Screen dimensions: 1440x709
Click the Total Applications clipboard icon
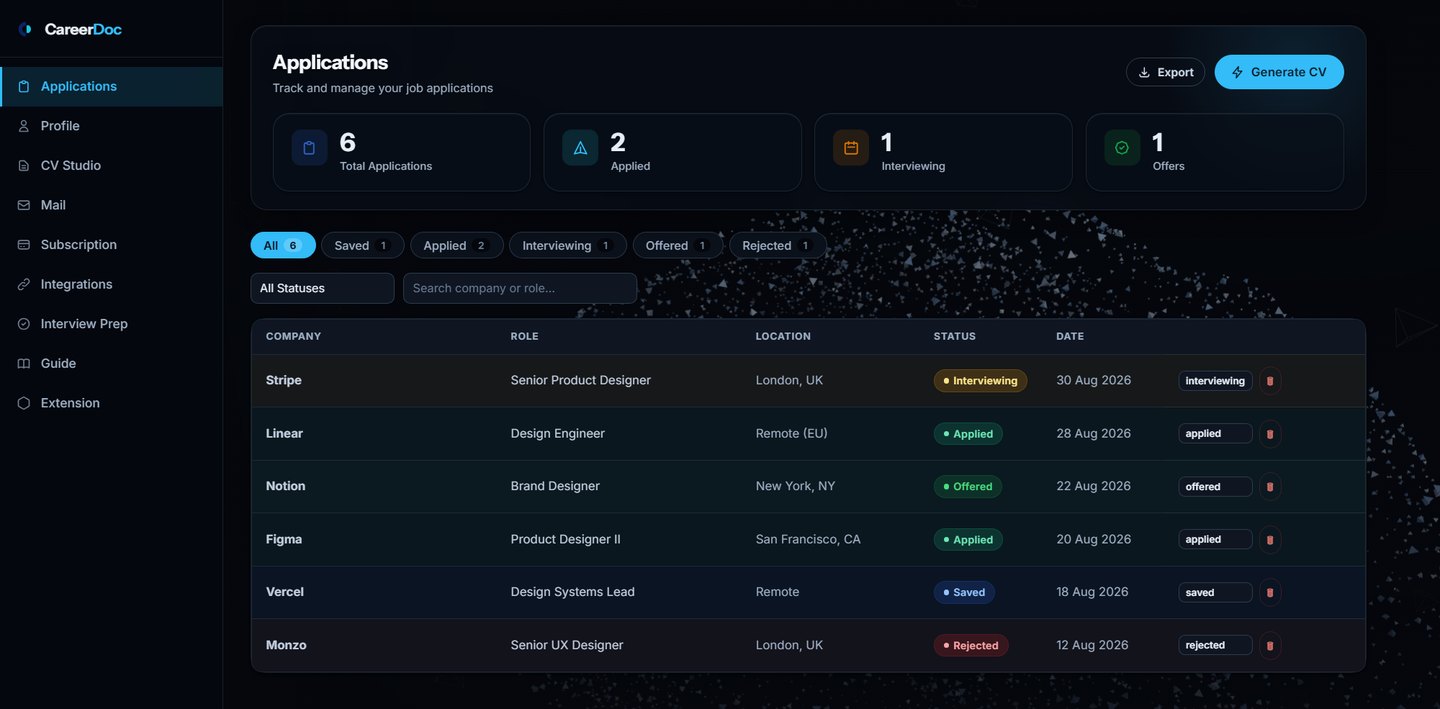tap(309, 148)
